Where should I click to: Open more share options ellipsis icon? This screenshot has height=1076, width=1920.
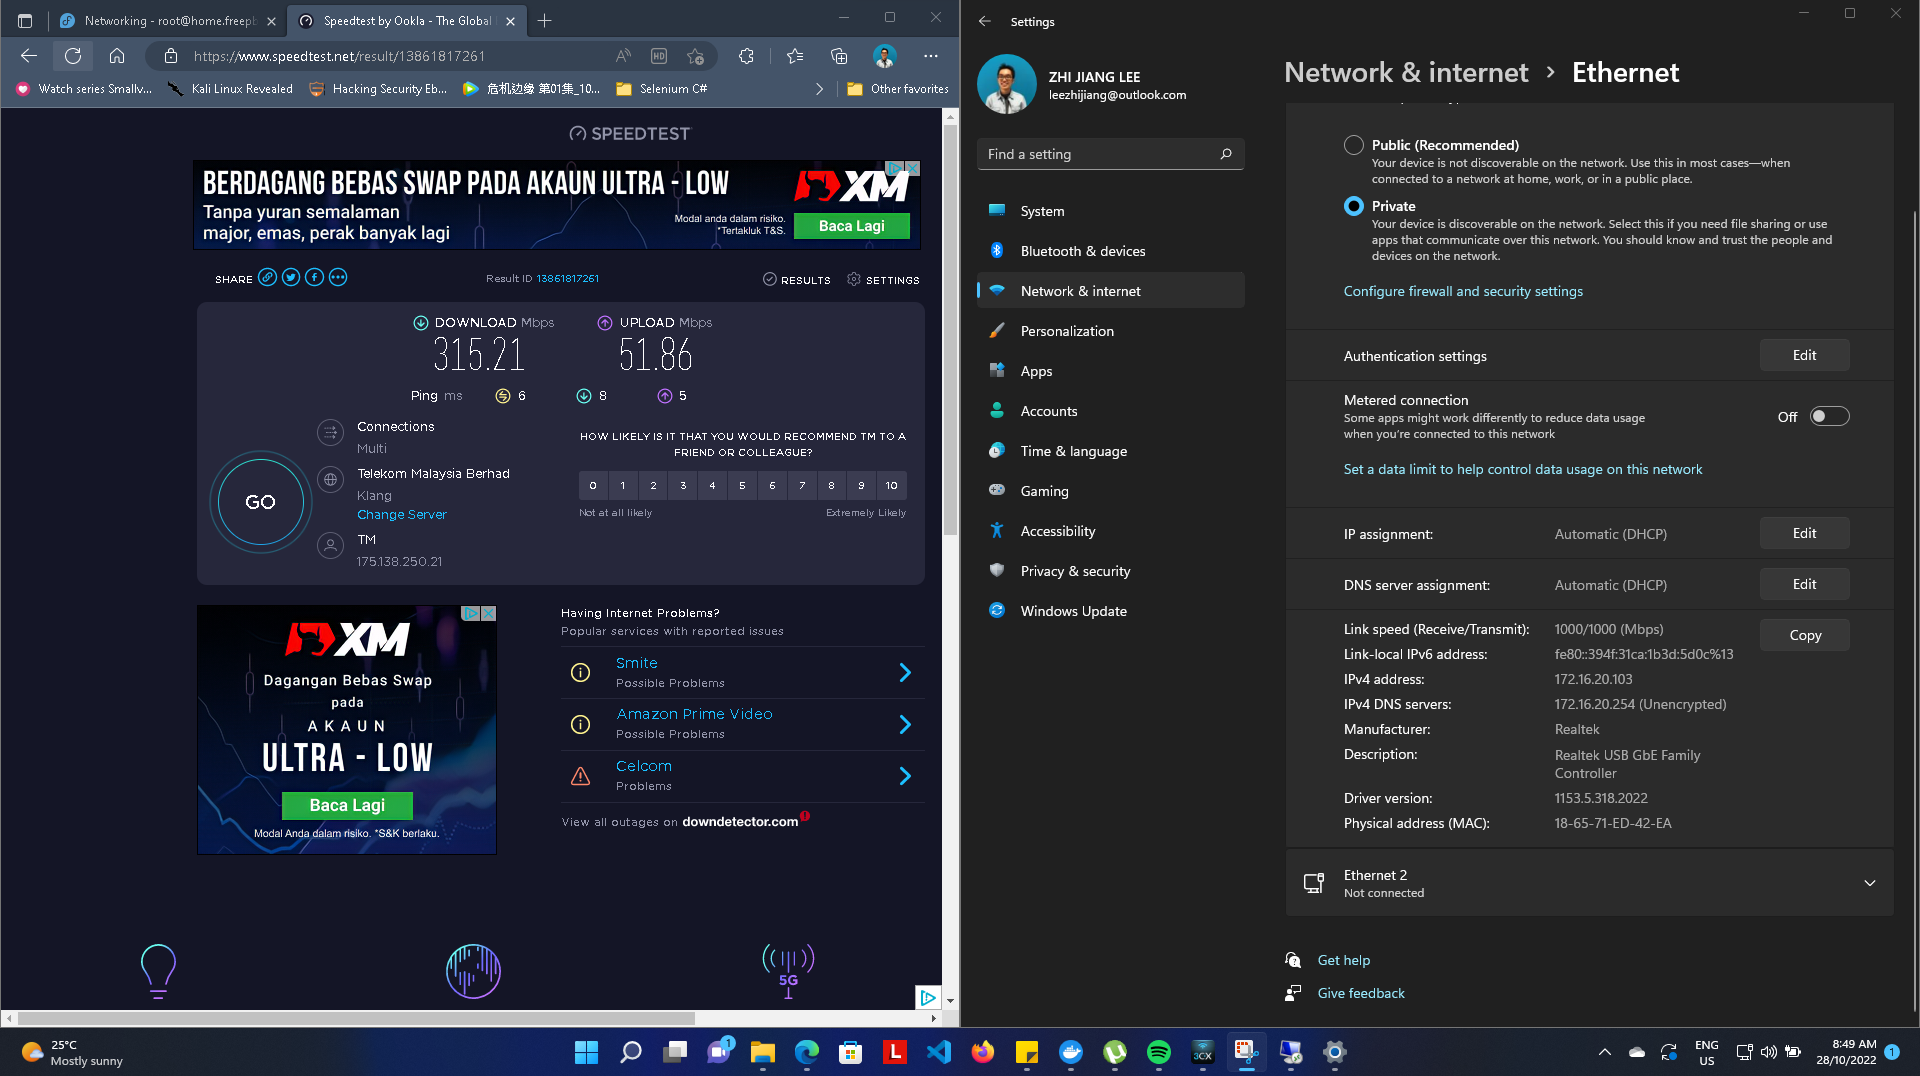coord(338,278)
